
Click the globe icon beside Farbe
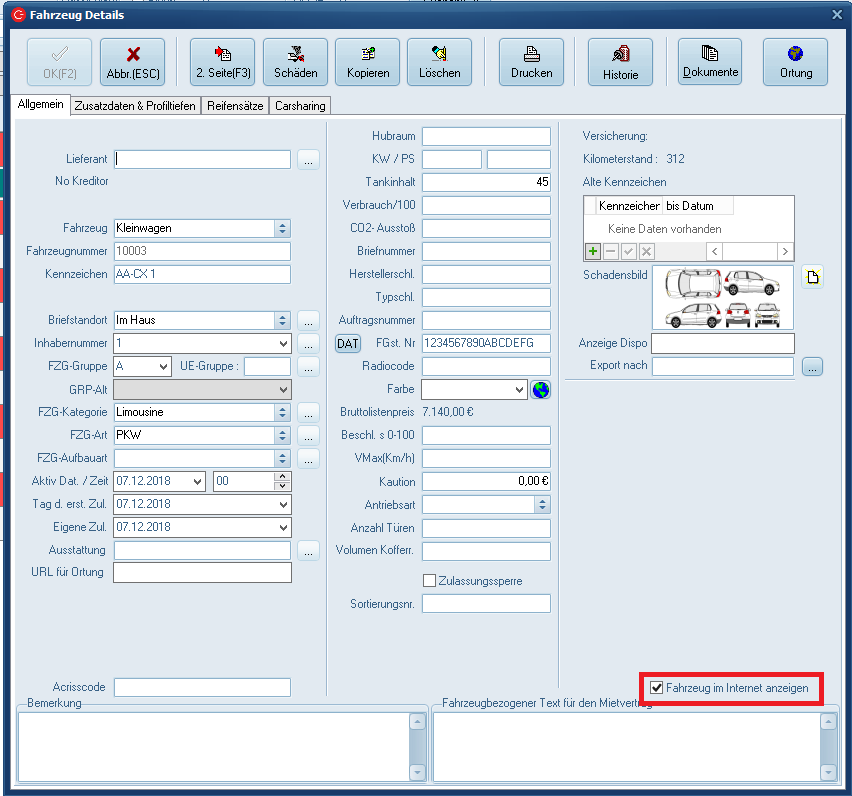(540, 389)
